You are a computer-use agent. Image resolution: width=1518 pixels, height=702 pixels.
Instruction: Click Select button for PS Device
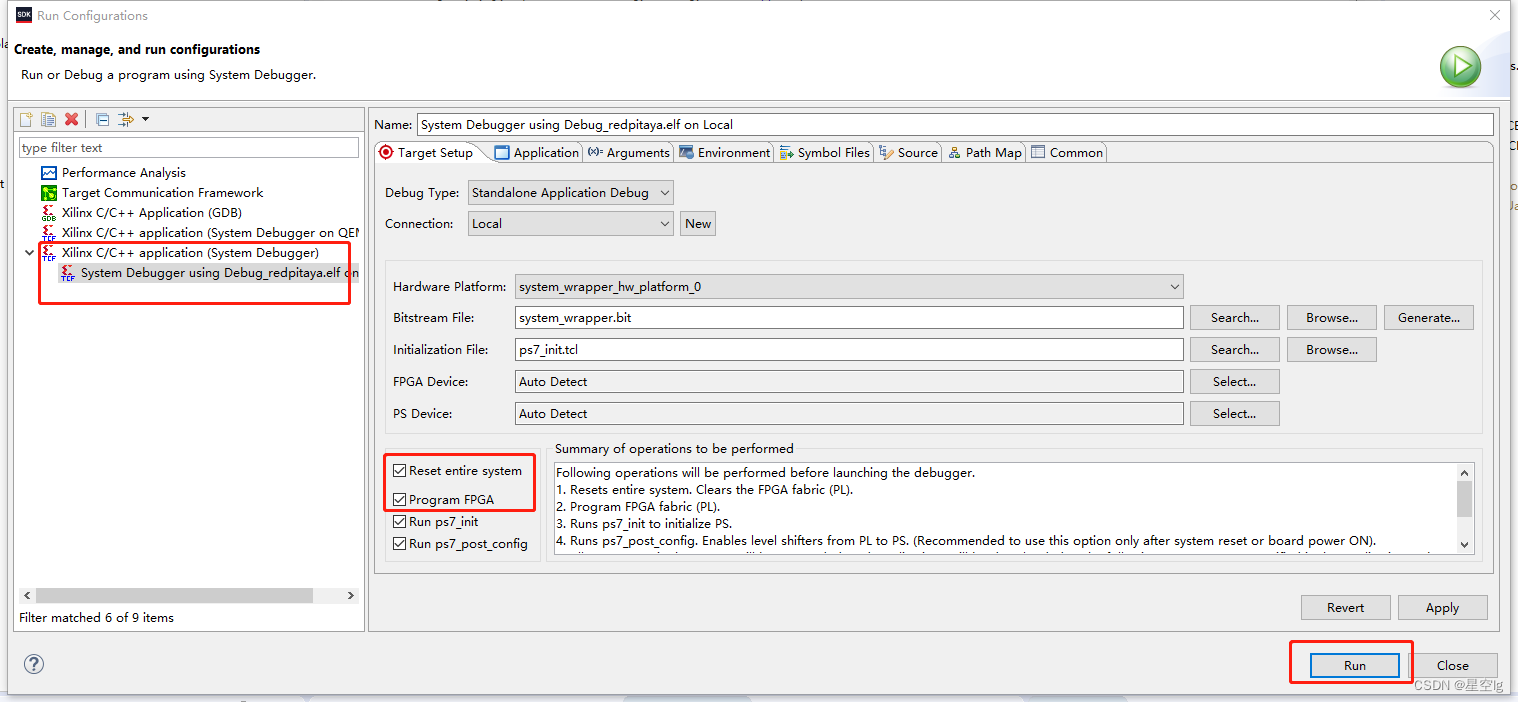(x=1234, y=413)
